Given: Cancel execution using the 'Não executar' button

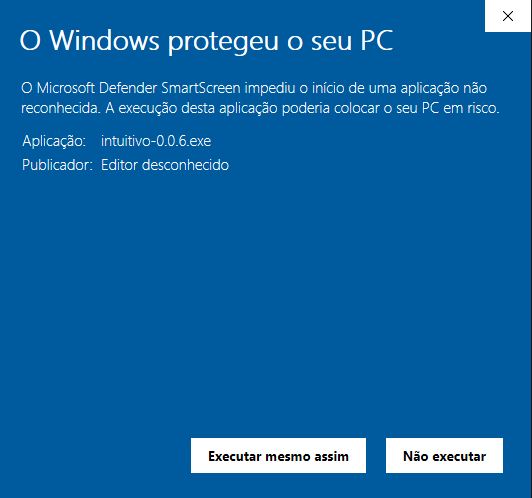Looking at the screenshot, I should click(x=444, y=456).
